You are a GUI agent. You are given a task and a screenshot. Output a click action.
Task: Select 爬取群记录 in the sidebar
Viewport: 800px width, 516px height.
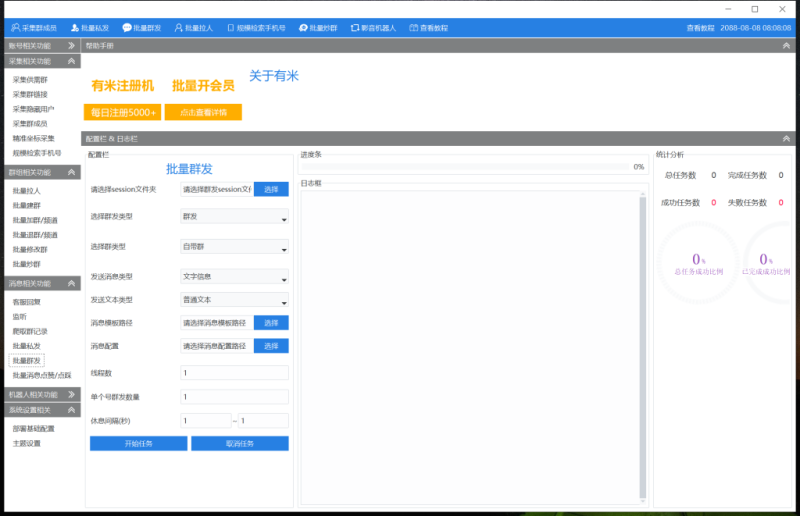[x=30, y=331]
